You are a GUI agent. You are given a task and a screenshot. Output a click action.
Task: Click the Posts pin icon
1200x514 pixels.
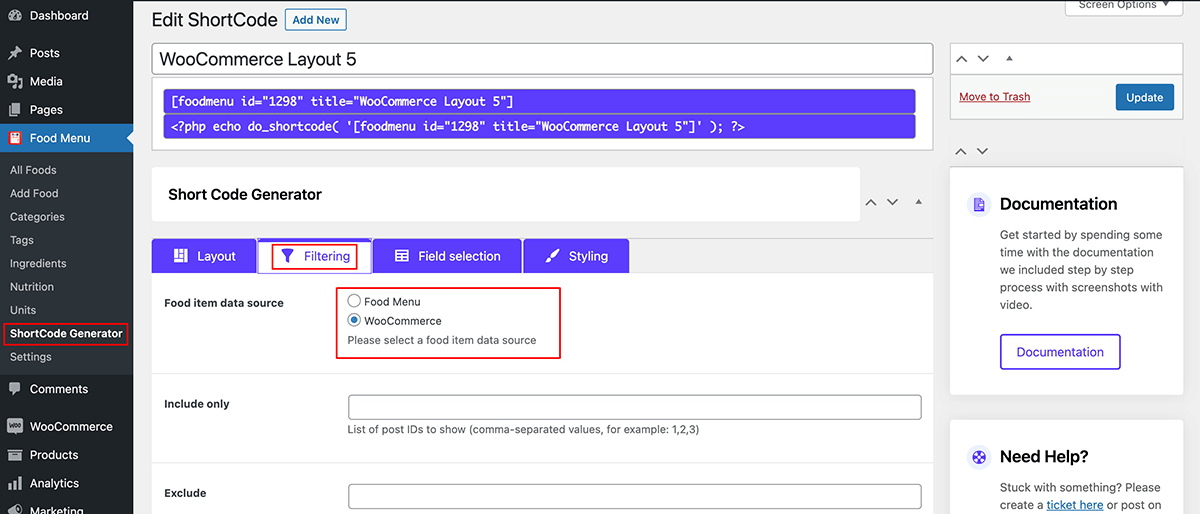[15, 53]
